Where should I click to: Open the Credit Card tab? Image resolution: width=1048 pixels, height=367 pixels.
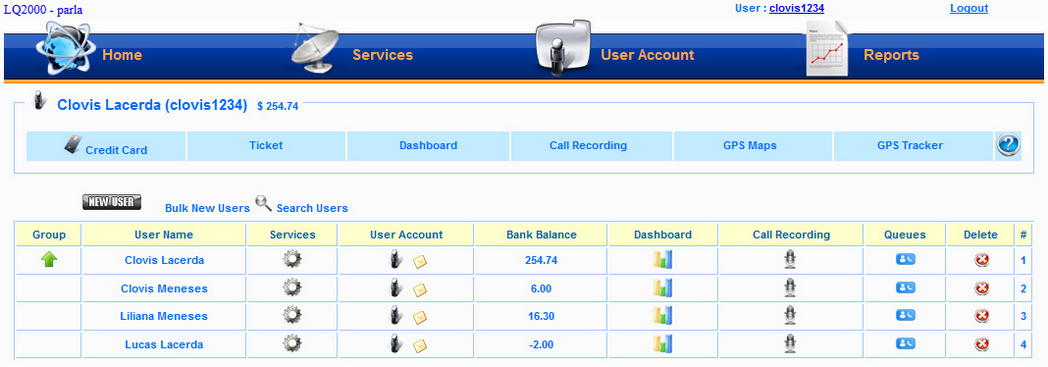click(106, 146)
